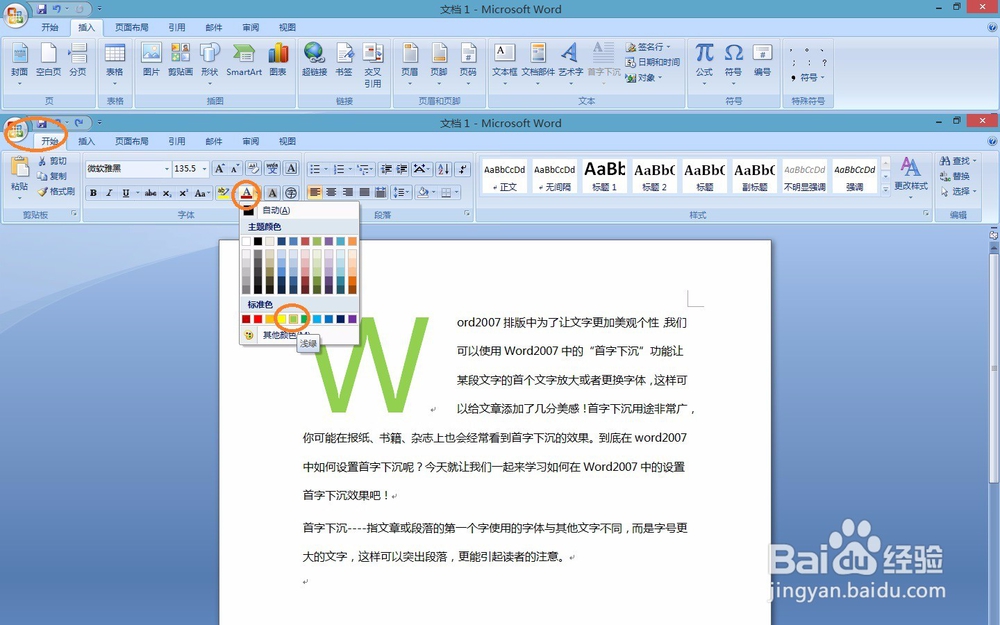Click the large green drop cap W
Screen dimensions: 1000x625
371,365
